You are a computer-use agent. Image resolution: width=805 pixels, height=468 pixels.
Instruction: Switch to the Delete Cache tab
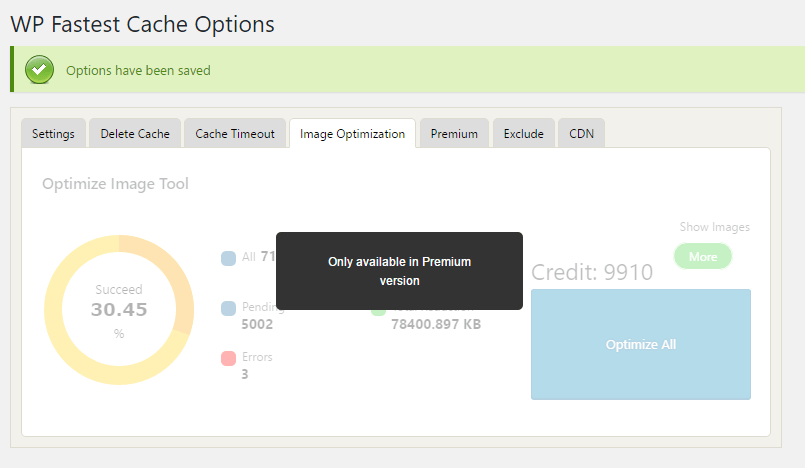click(135, 133)
